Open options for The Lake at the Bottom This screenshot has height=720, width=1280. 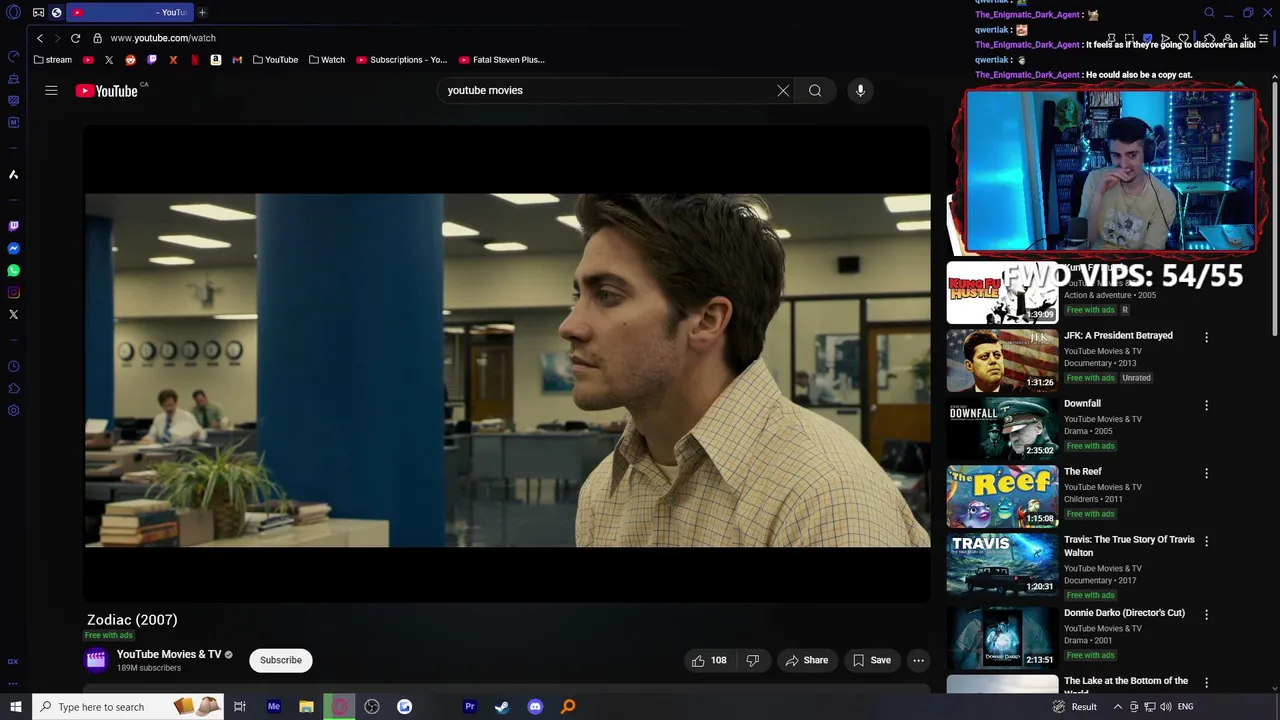(x=1206, y=682)
